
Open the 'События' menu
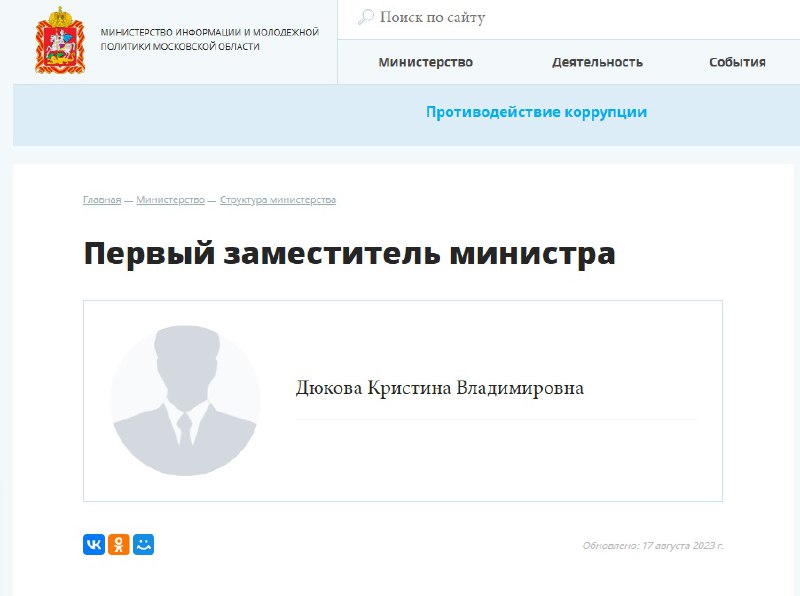[x=737, y=62]
